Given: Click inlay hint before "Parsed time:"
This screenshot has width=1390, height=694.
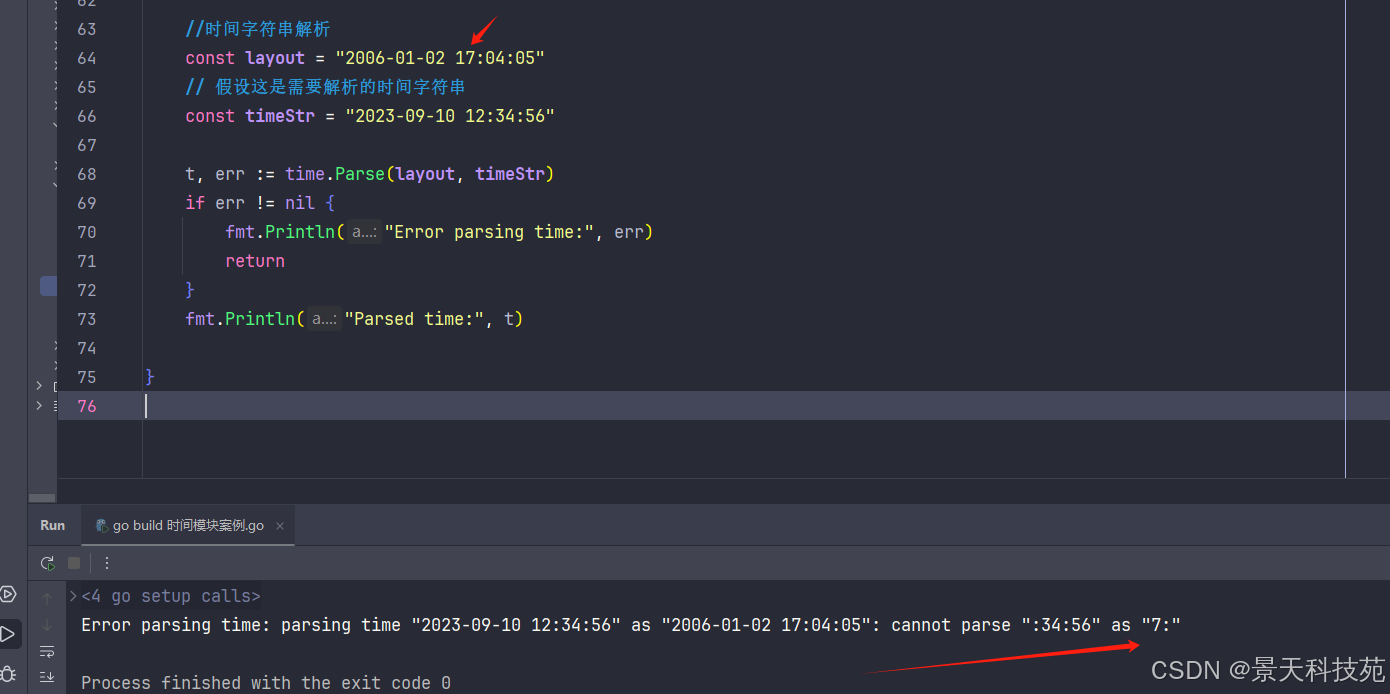Looking at the screenshot, I should 323,319.
